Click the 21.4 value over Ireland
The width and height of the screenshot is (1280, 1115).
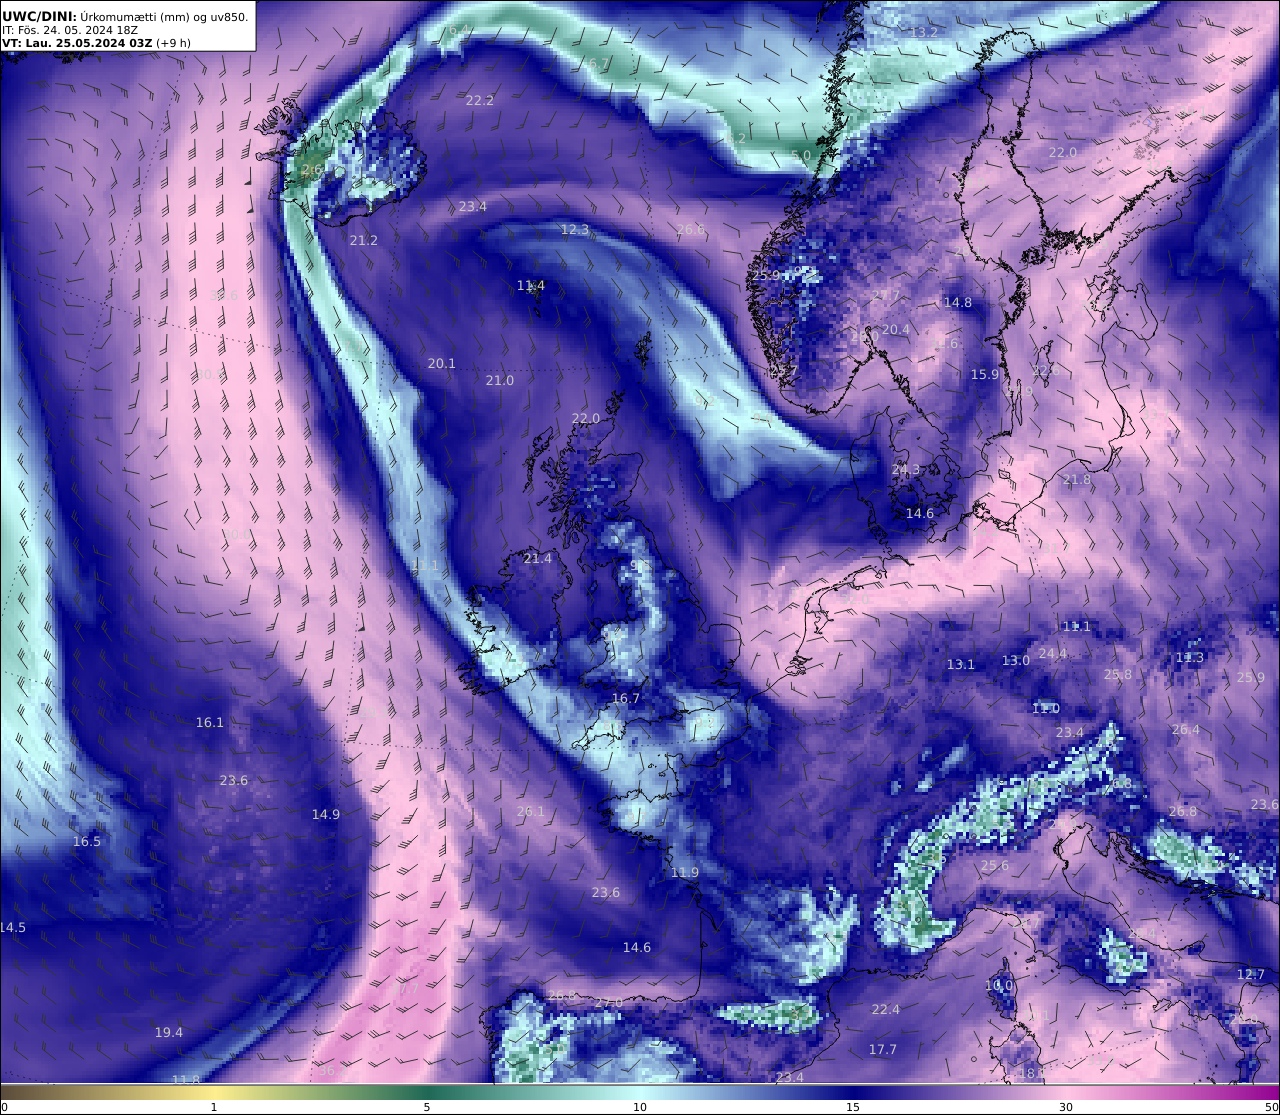point(538,559)
